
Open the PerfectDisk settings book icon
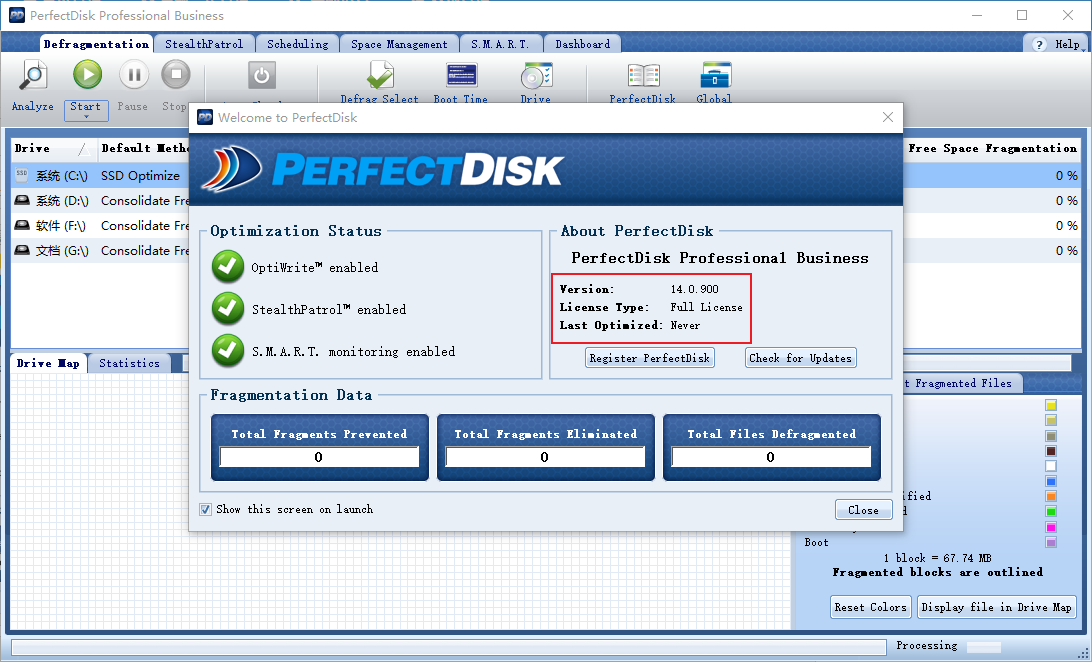pos(643,75)
